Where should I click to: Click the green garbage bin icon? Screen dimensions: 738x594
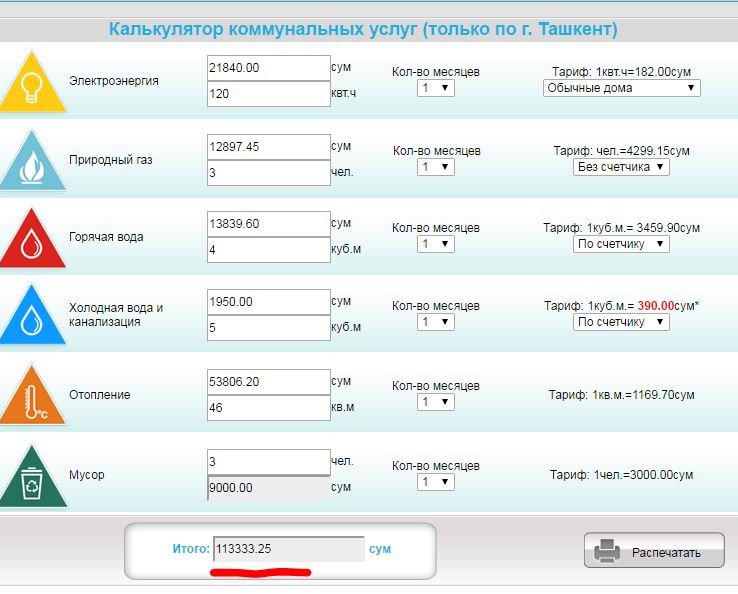click(33, 478)
